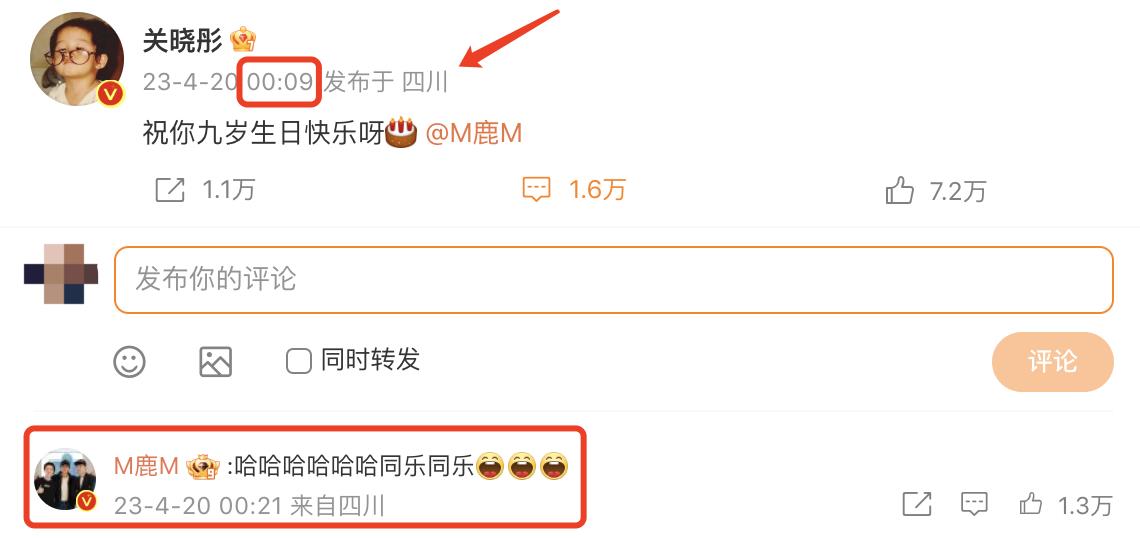Enable the 同时转发 checkbox
Viewport: 1140px width, 538px height.
[298, 361]
